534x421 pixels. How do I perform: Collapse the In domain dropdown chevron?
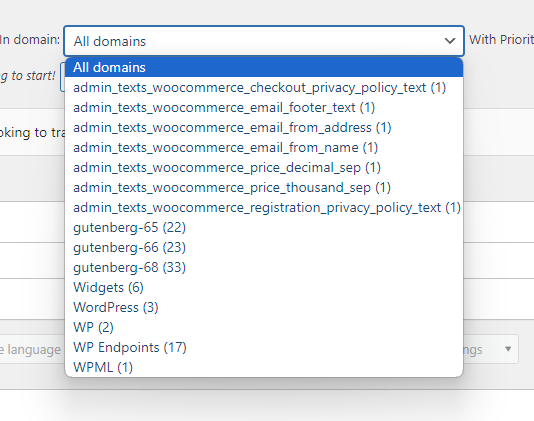[x=450, y=41]
